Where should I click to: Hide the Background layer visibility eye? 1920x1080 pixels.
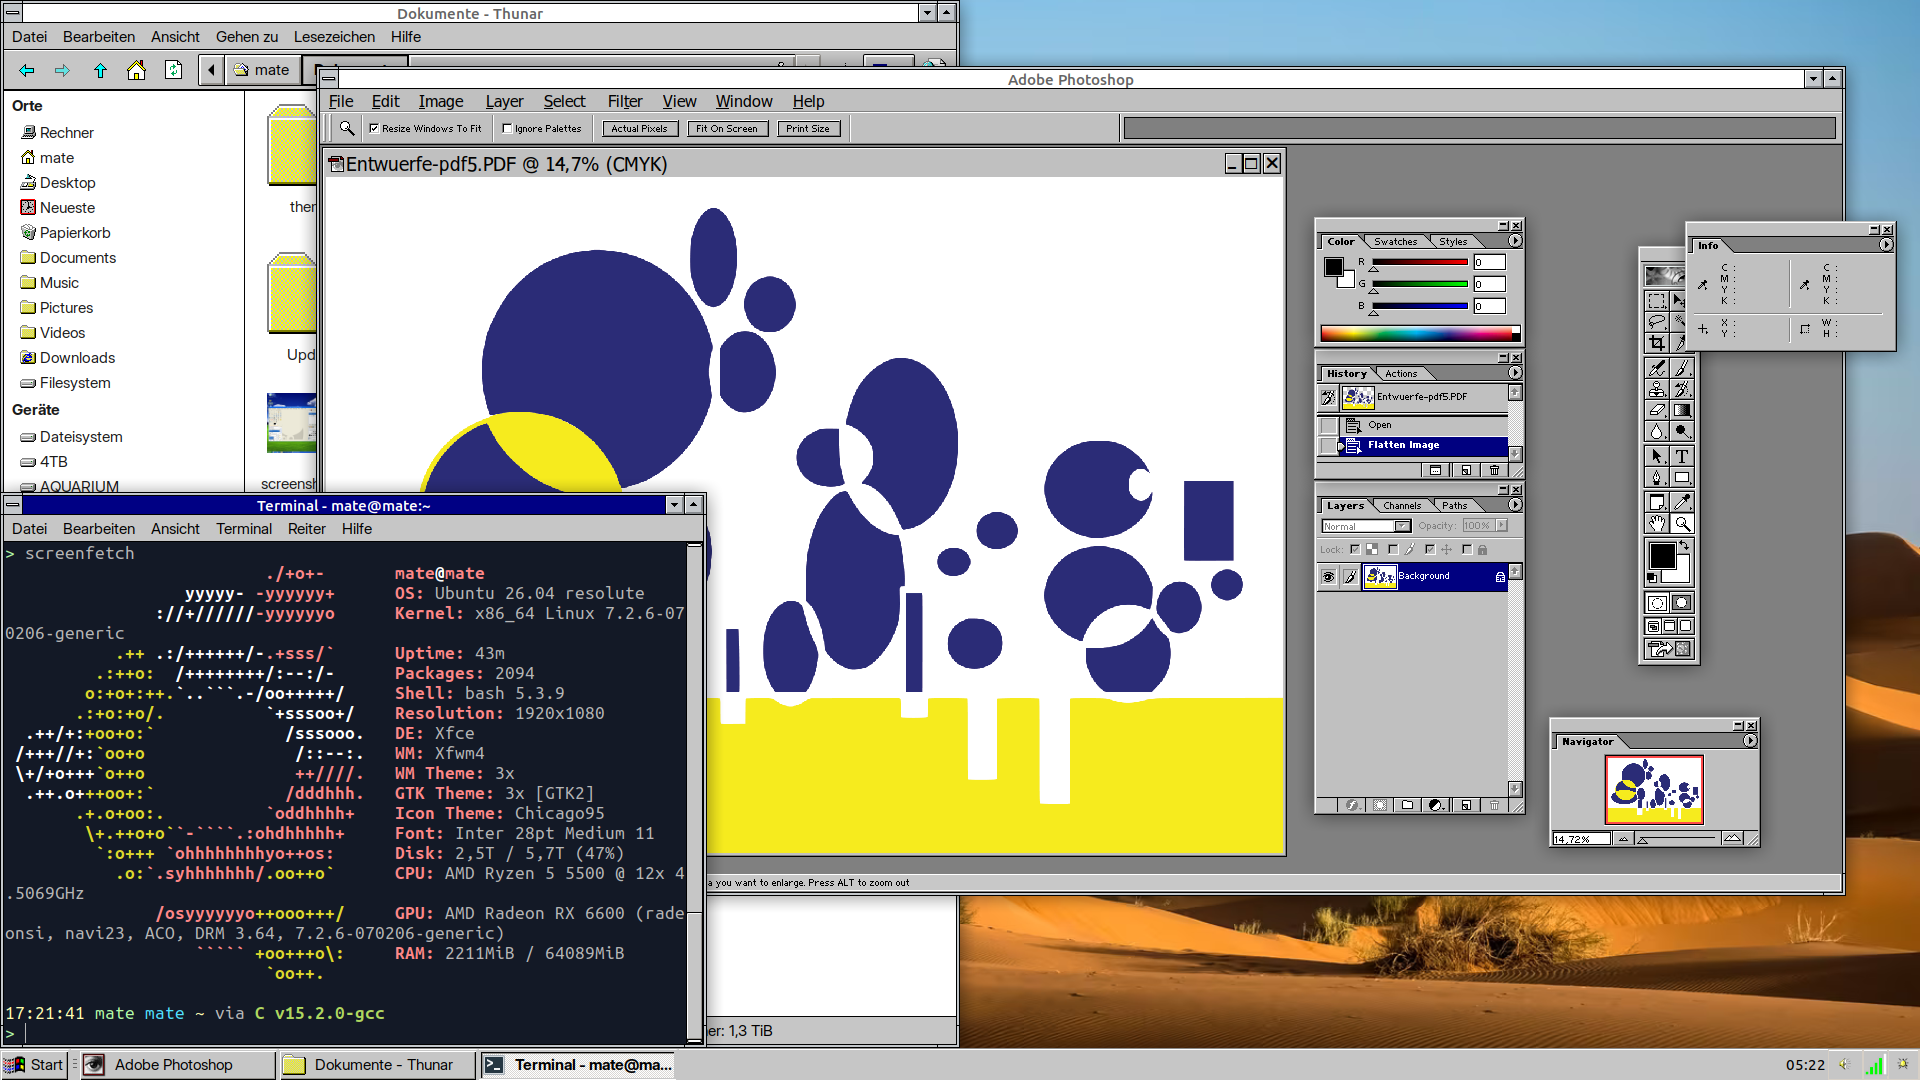[x=1328, y=577]
